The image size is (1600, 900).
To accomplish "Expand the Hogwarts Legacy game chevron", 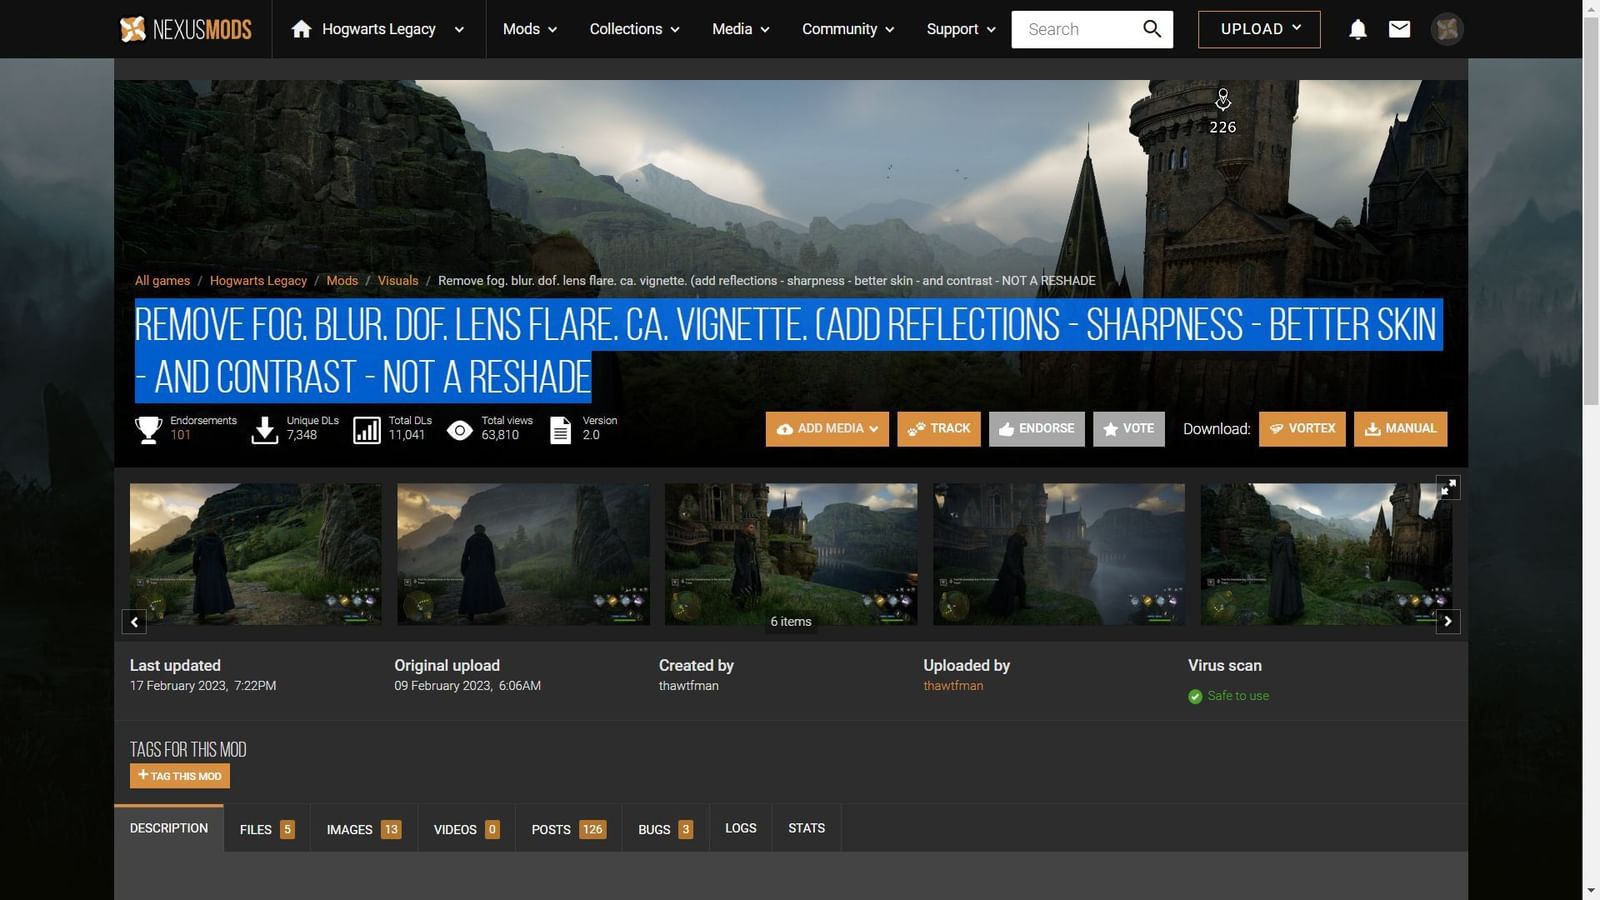I will point(459,30).
